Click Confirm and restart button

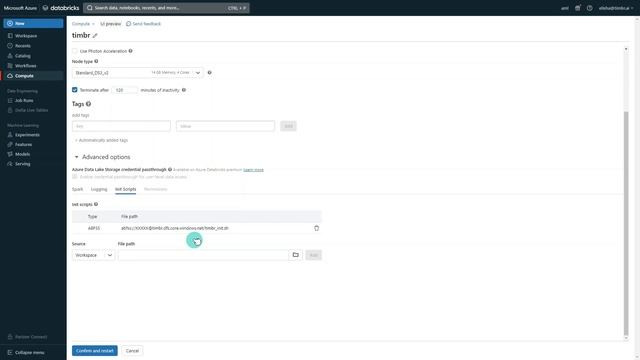[95, 351]
